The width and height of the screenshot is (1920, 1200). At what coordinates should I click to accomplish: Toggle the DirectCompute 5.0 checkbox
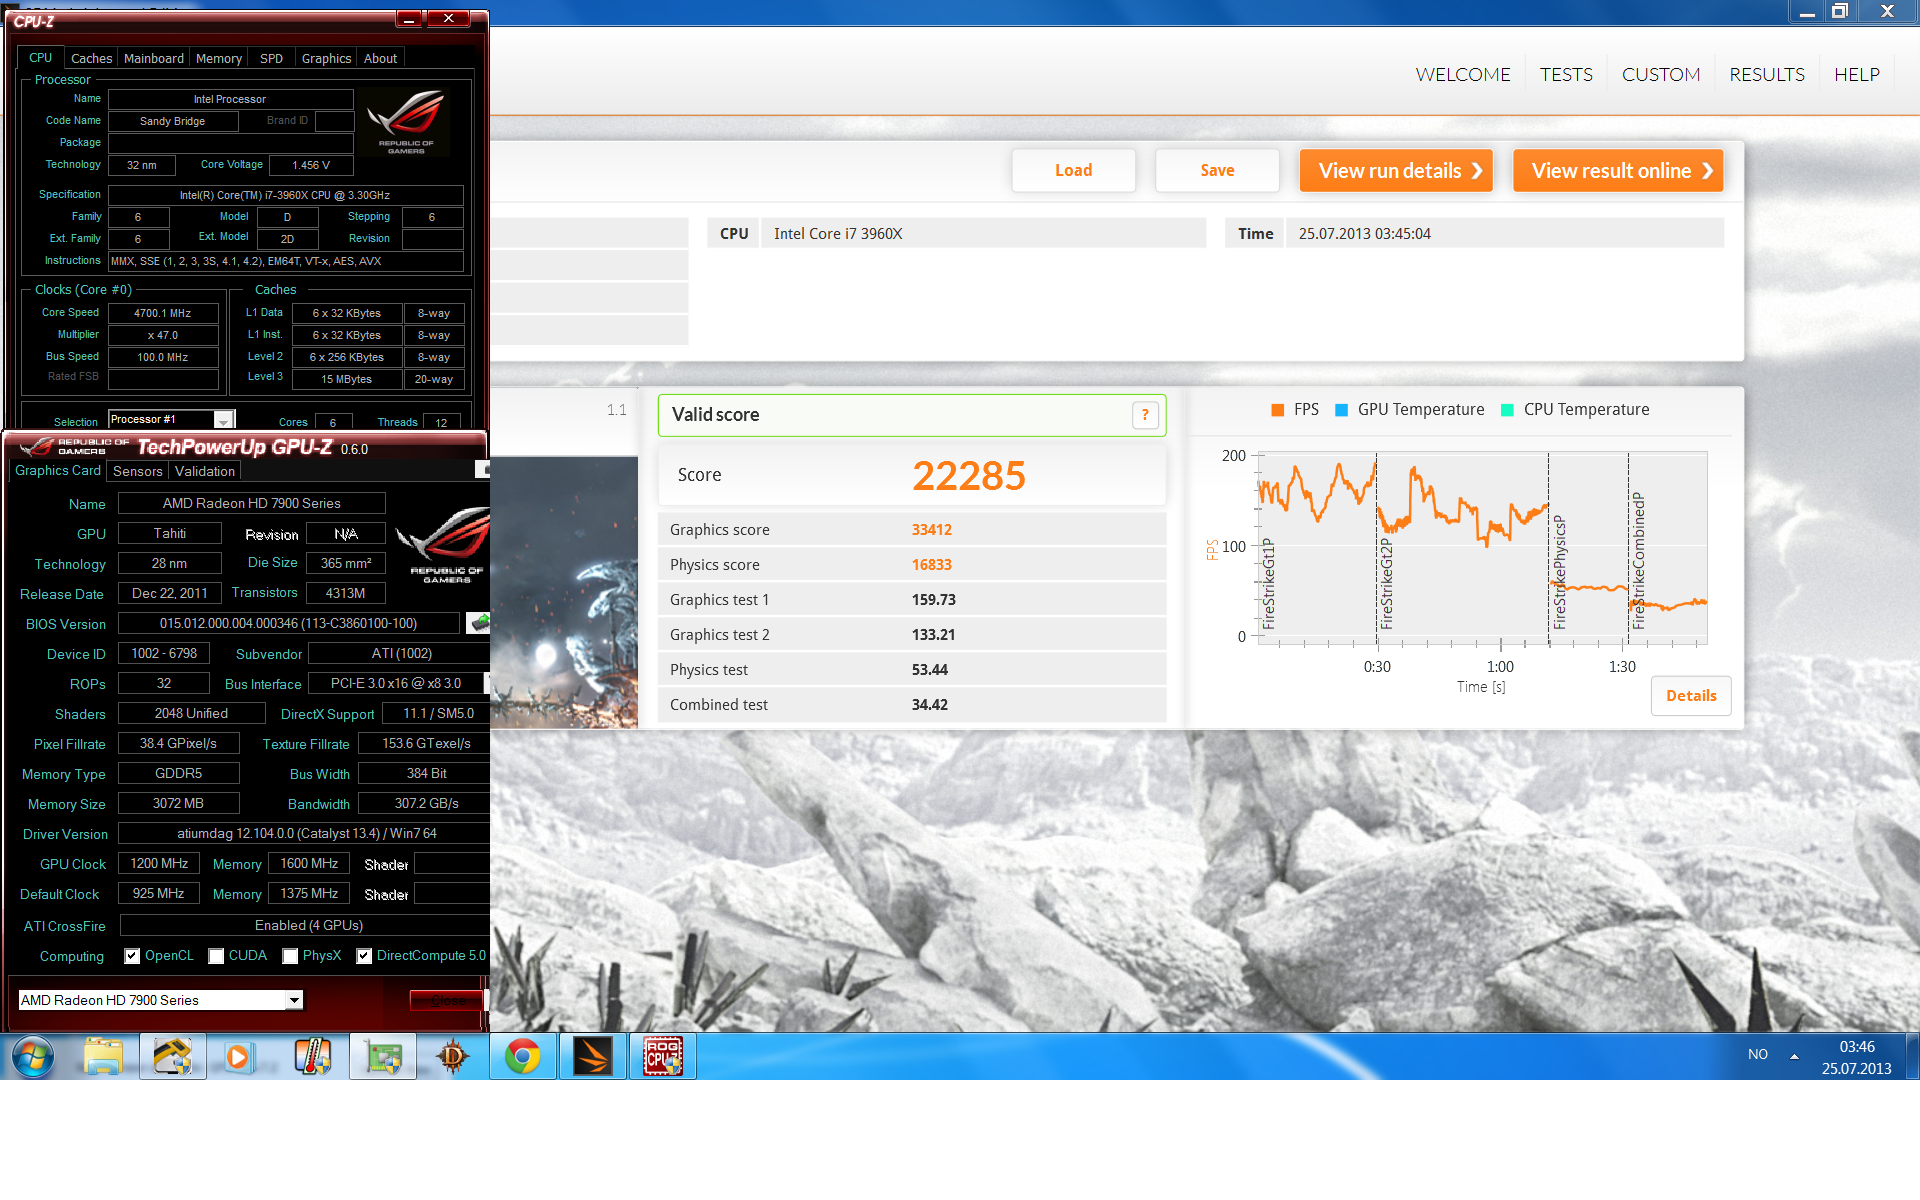(364, 956)
